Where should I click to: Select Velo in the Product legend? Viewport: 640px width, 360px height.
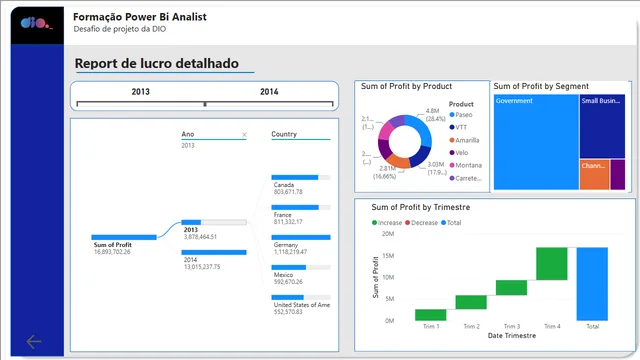pyautogui.click(x=459, y=153)
